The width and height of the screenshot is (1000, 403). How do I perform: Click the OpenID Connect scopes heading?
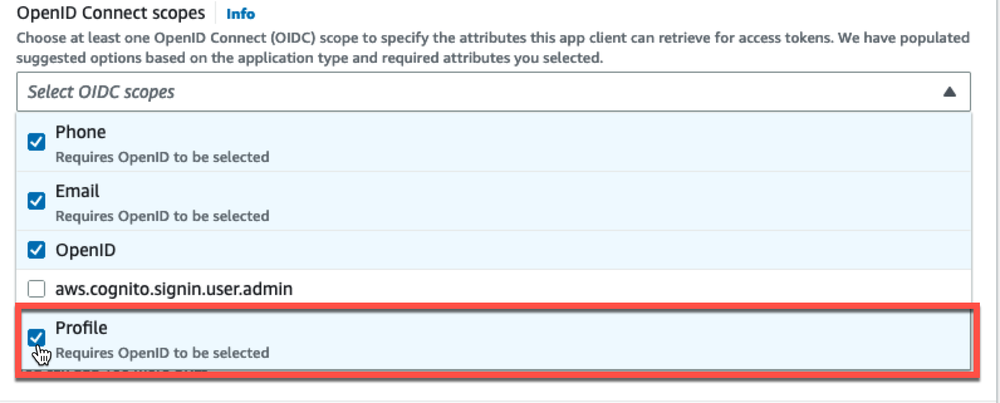point(110,14)
